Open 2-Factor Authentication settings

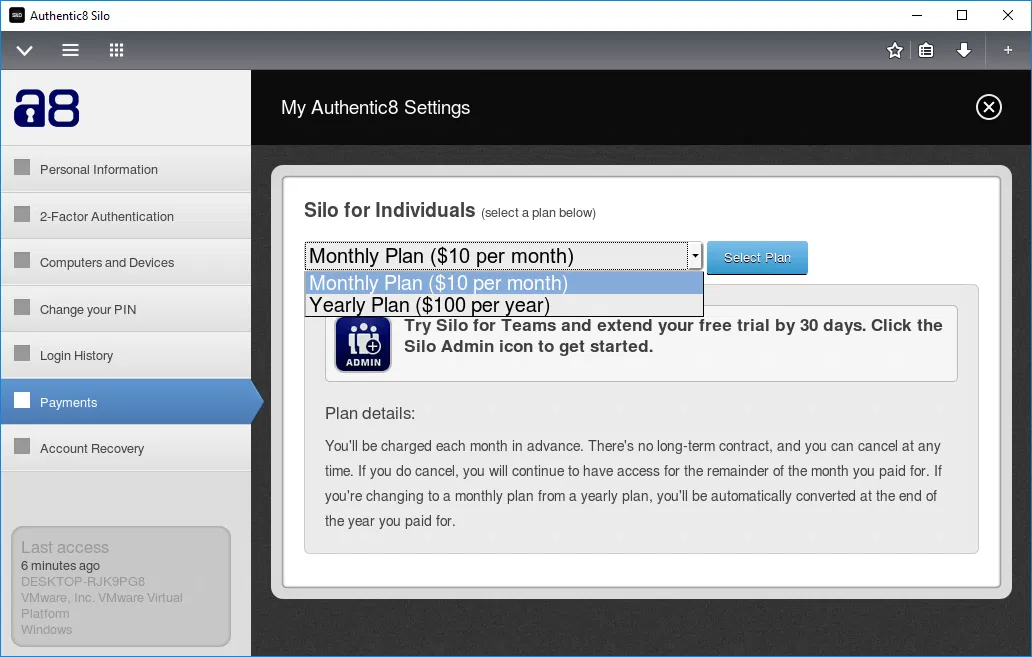click(x=126, y=216)
